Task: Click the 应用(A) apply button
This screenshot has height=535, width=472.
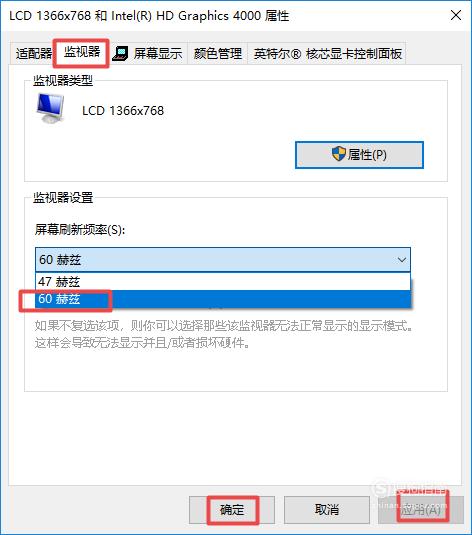Action: [421, 510]
